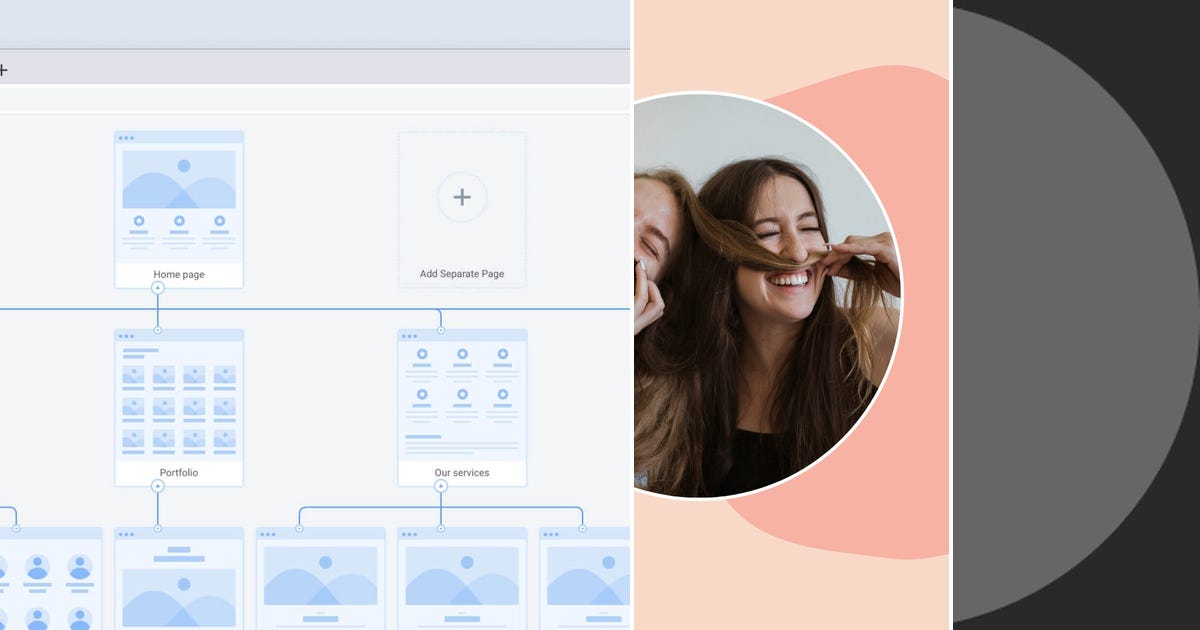Click the Add Separate Page card
The width and height of the screenshot is (1200, 630).
(461, 207)
